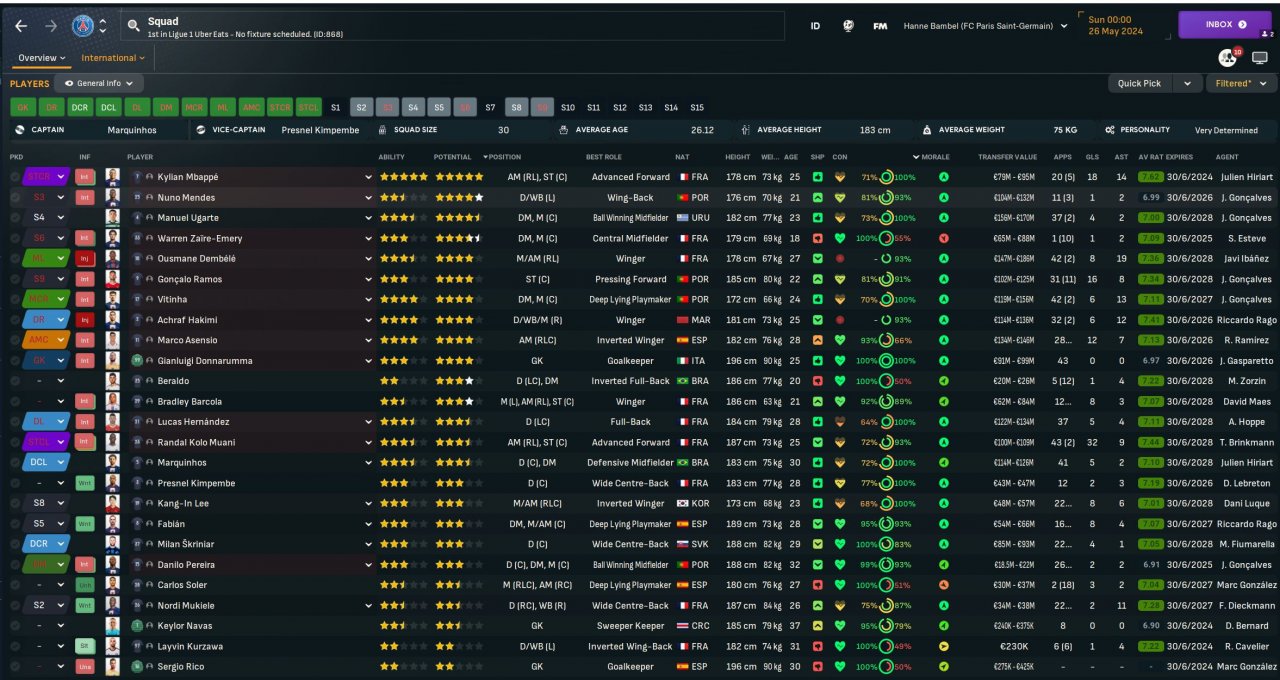Tick the selection circle for Sergio Rico
Viewport: 1280px width, 680px height.
click(x=15, y=667)
